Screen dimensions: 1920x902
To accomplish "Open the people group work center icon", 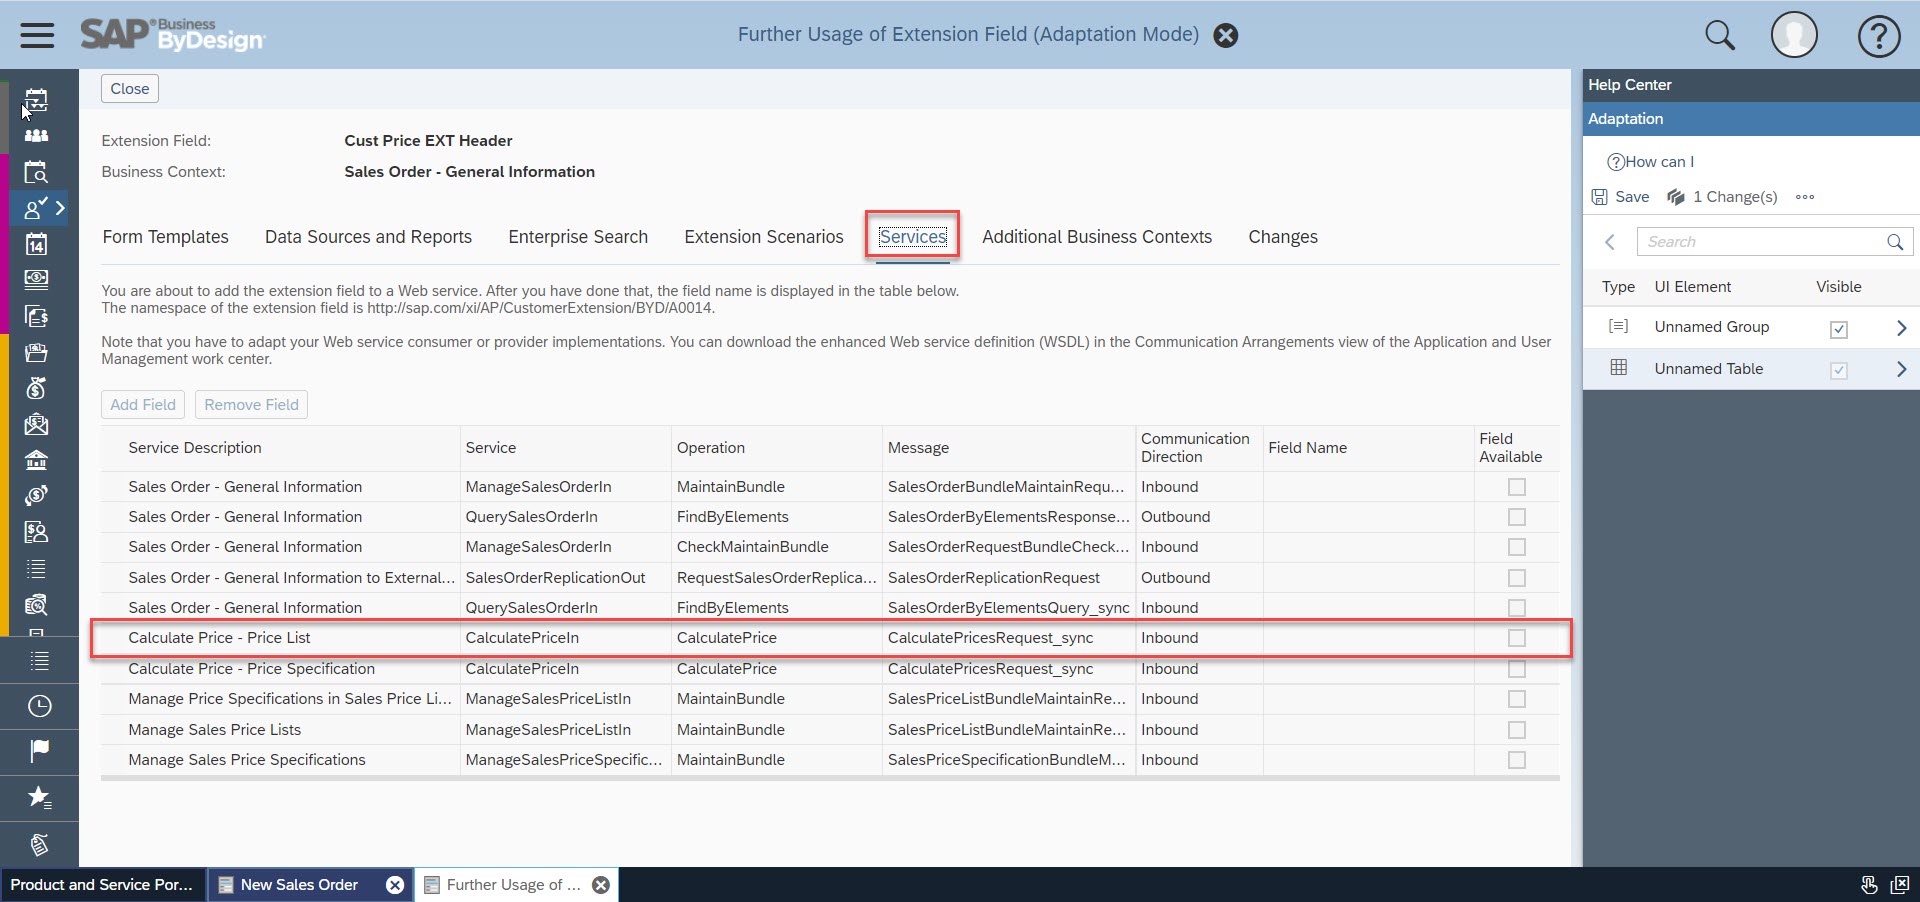I will pyautogui.click(x=36, y=135).
